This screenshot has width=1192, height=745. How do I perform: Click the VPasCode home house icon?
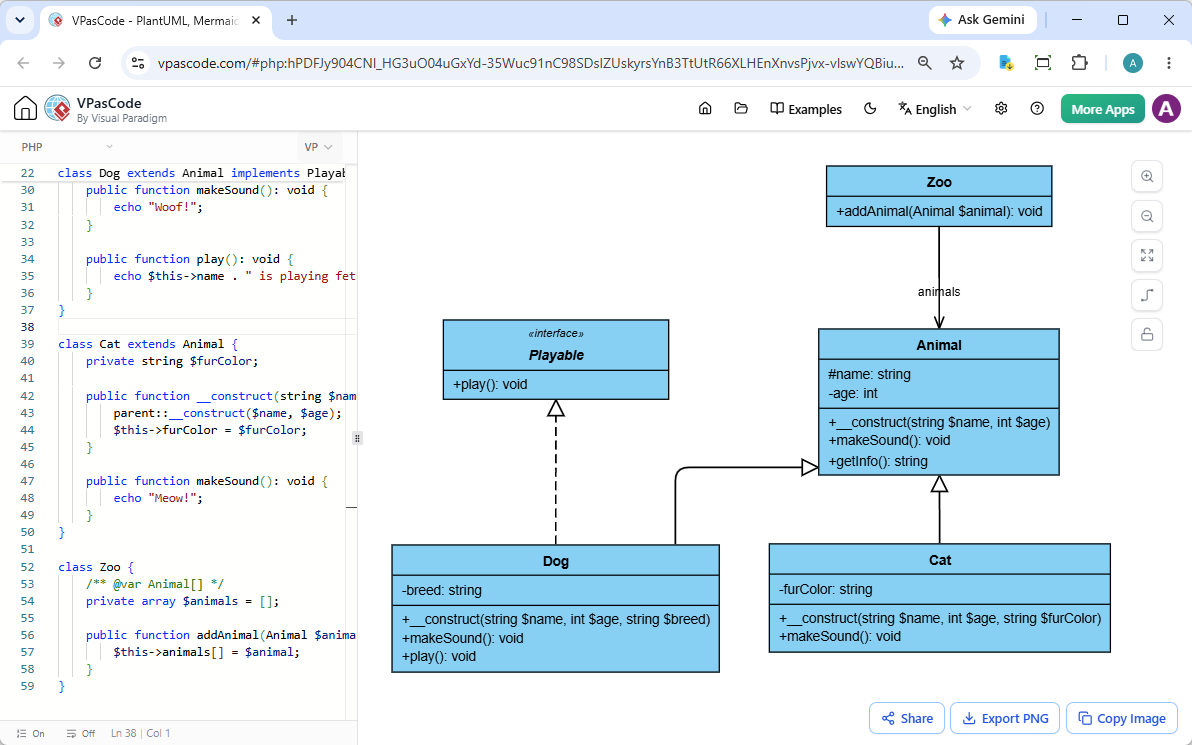tap(25, 109)
